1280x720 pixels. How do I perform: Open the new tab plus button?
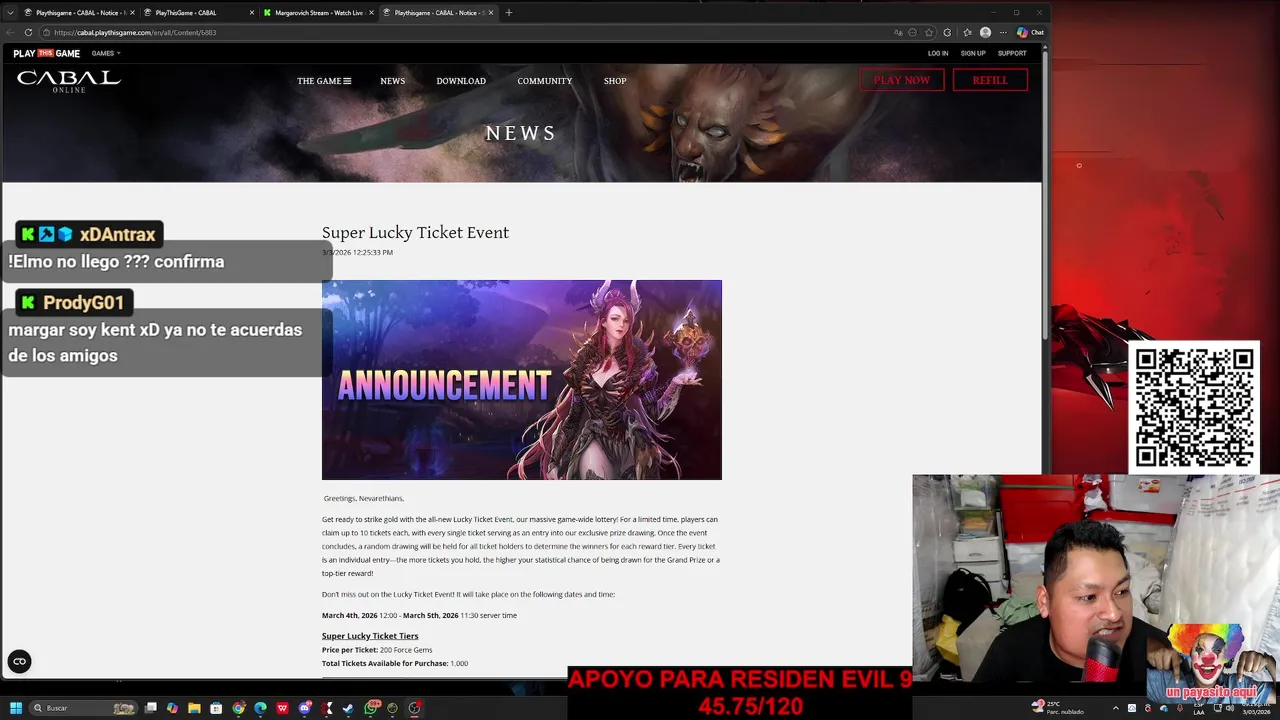[508, 13]
